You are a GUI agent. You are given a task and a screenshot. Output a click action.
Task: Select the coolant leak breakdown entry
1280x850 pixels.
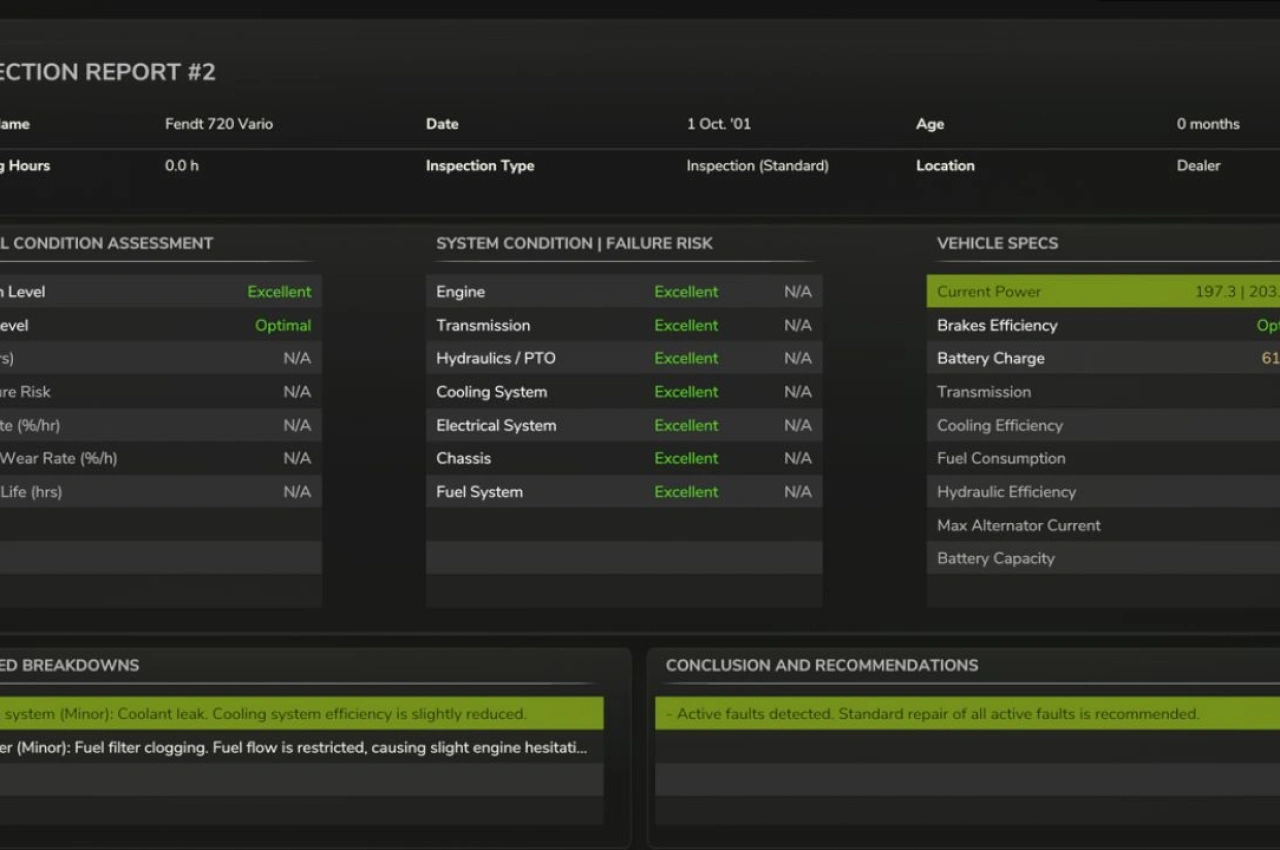pyautogui.click(x=300, y=714)
